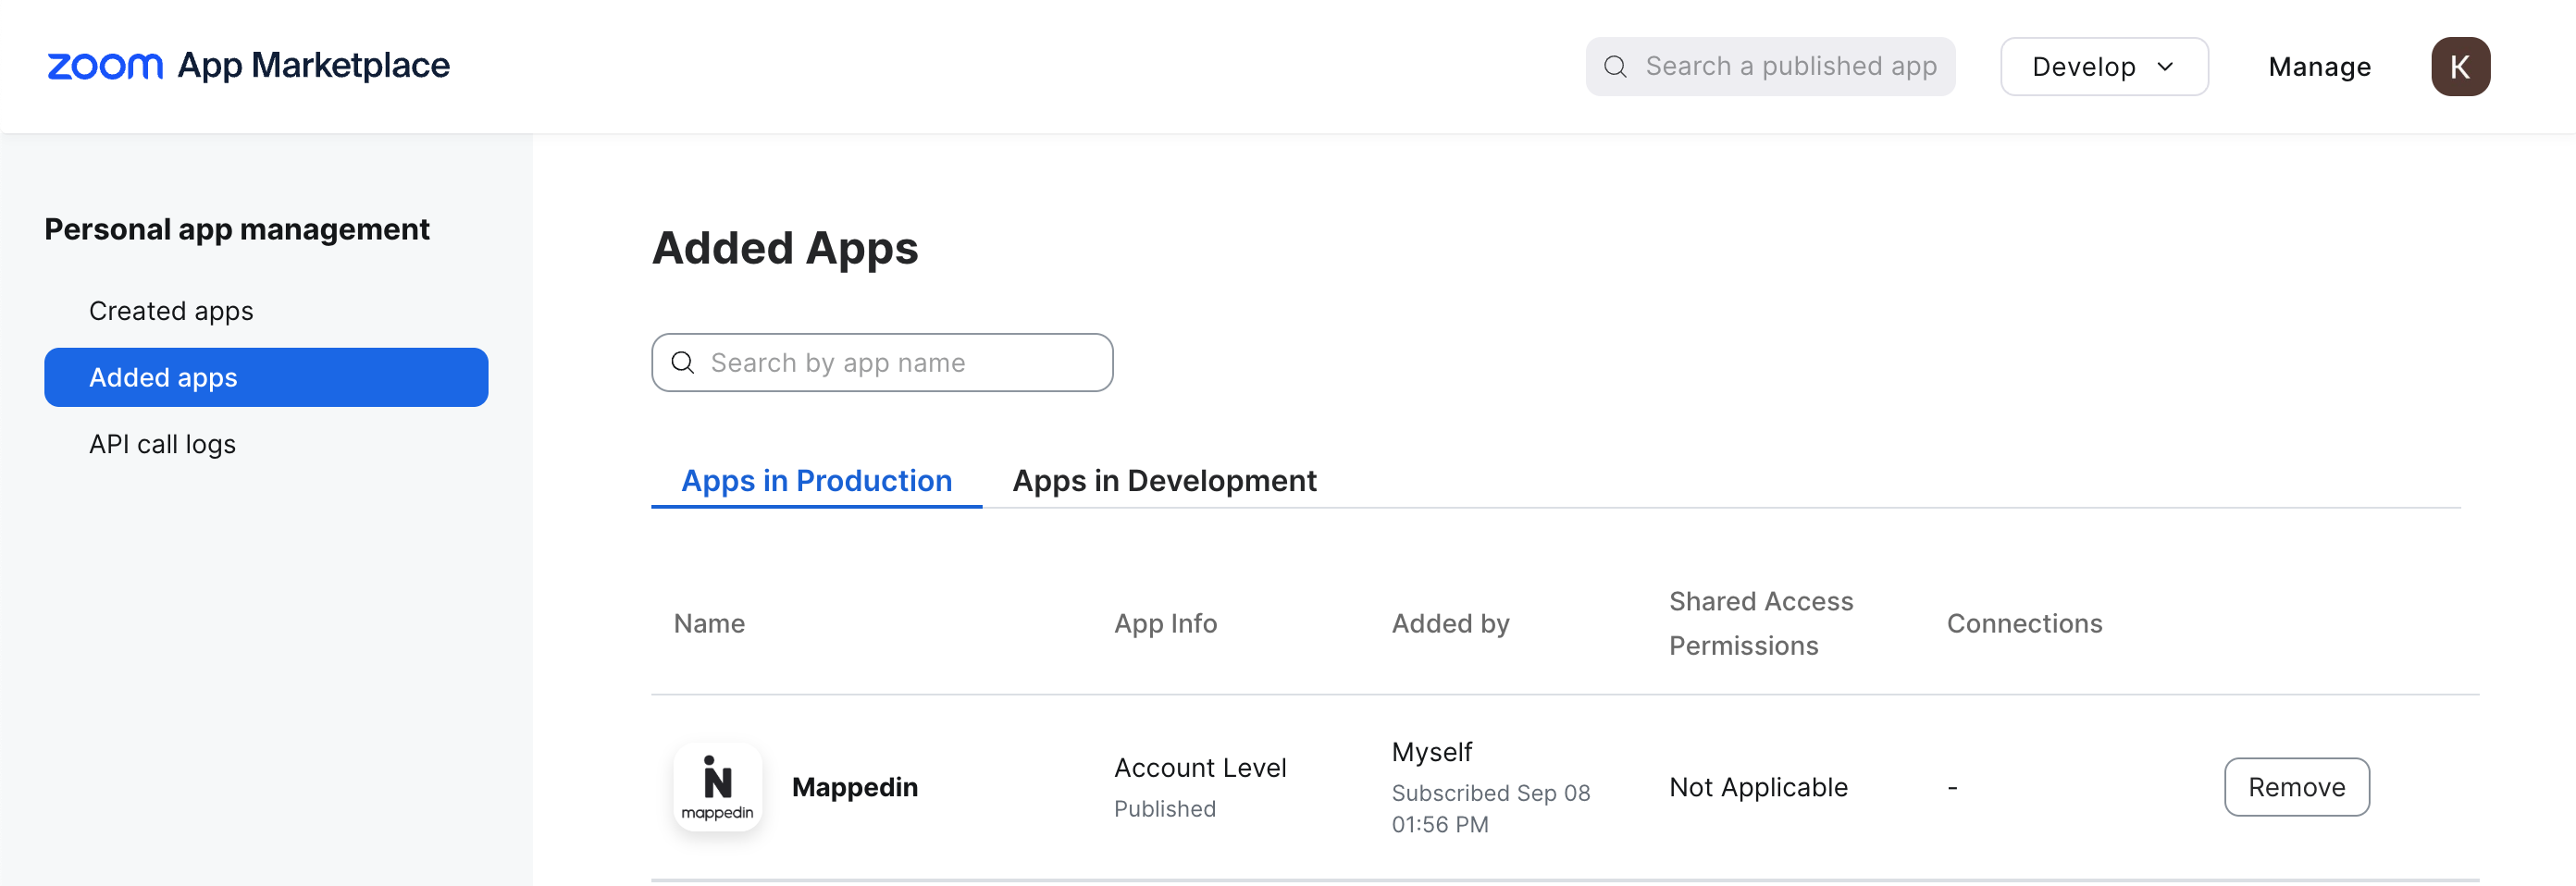Open the Mappedin app via its logo
The image size is (2576, 886).
point(717,786)
